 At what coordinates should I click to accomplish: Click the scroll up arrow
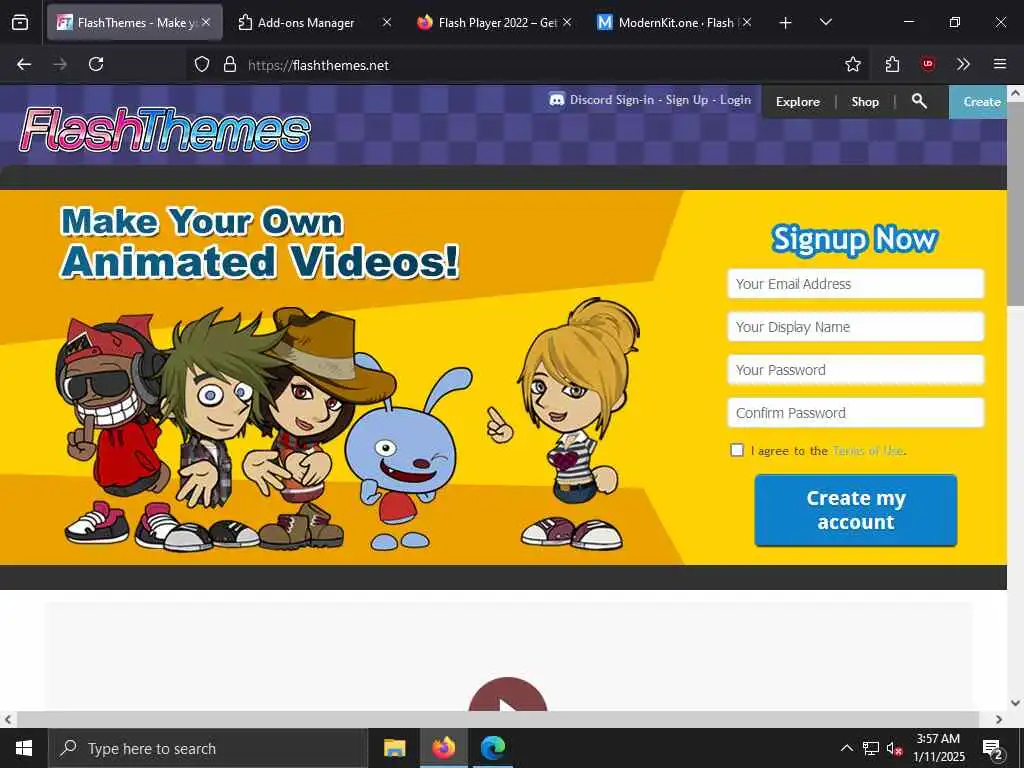tap(1015, 93)
